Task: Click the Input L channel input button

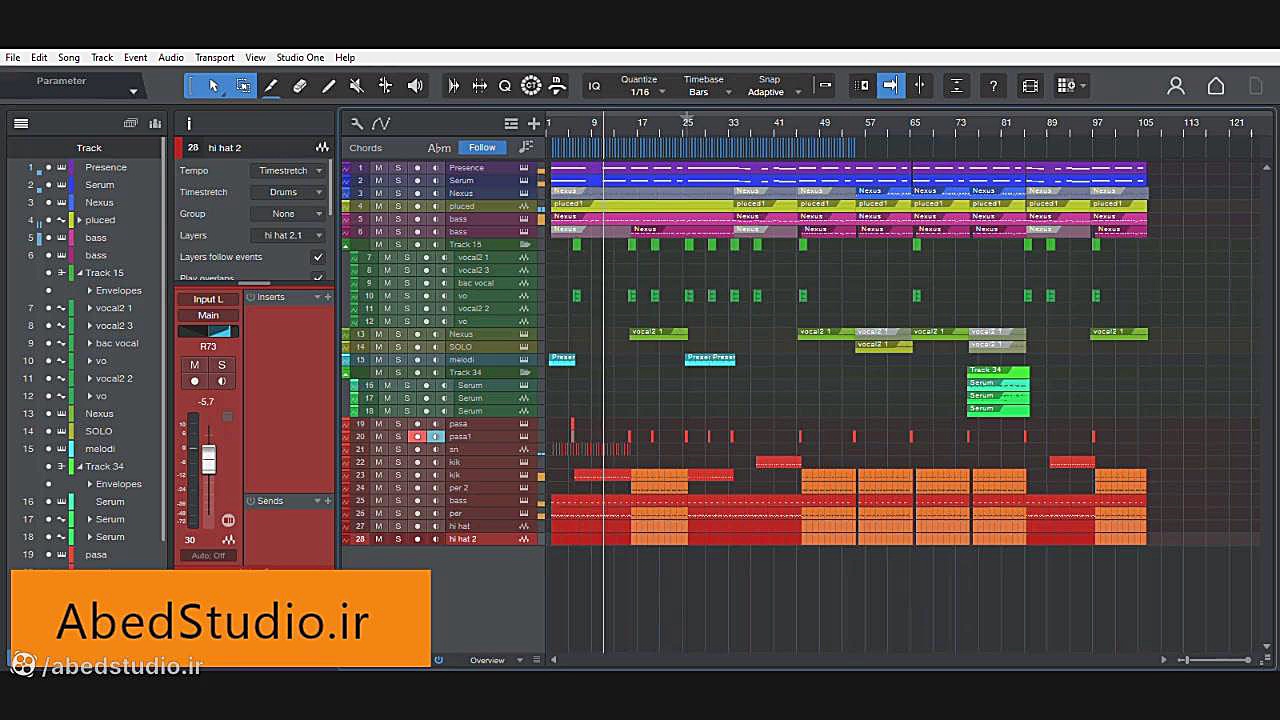Action: 208,299
